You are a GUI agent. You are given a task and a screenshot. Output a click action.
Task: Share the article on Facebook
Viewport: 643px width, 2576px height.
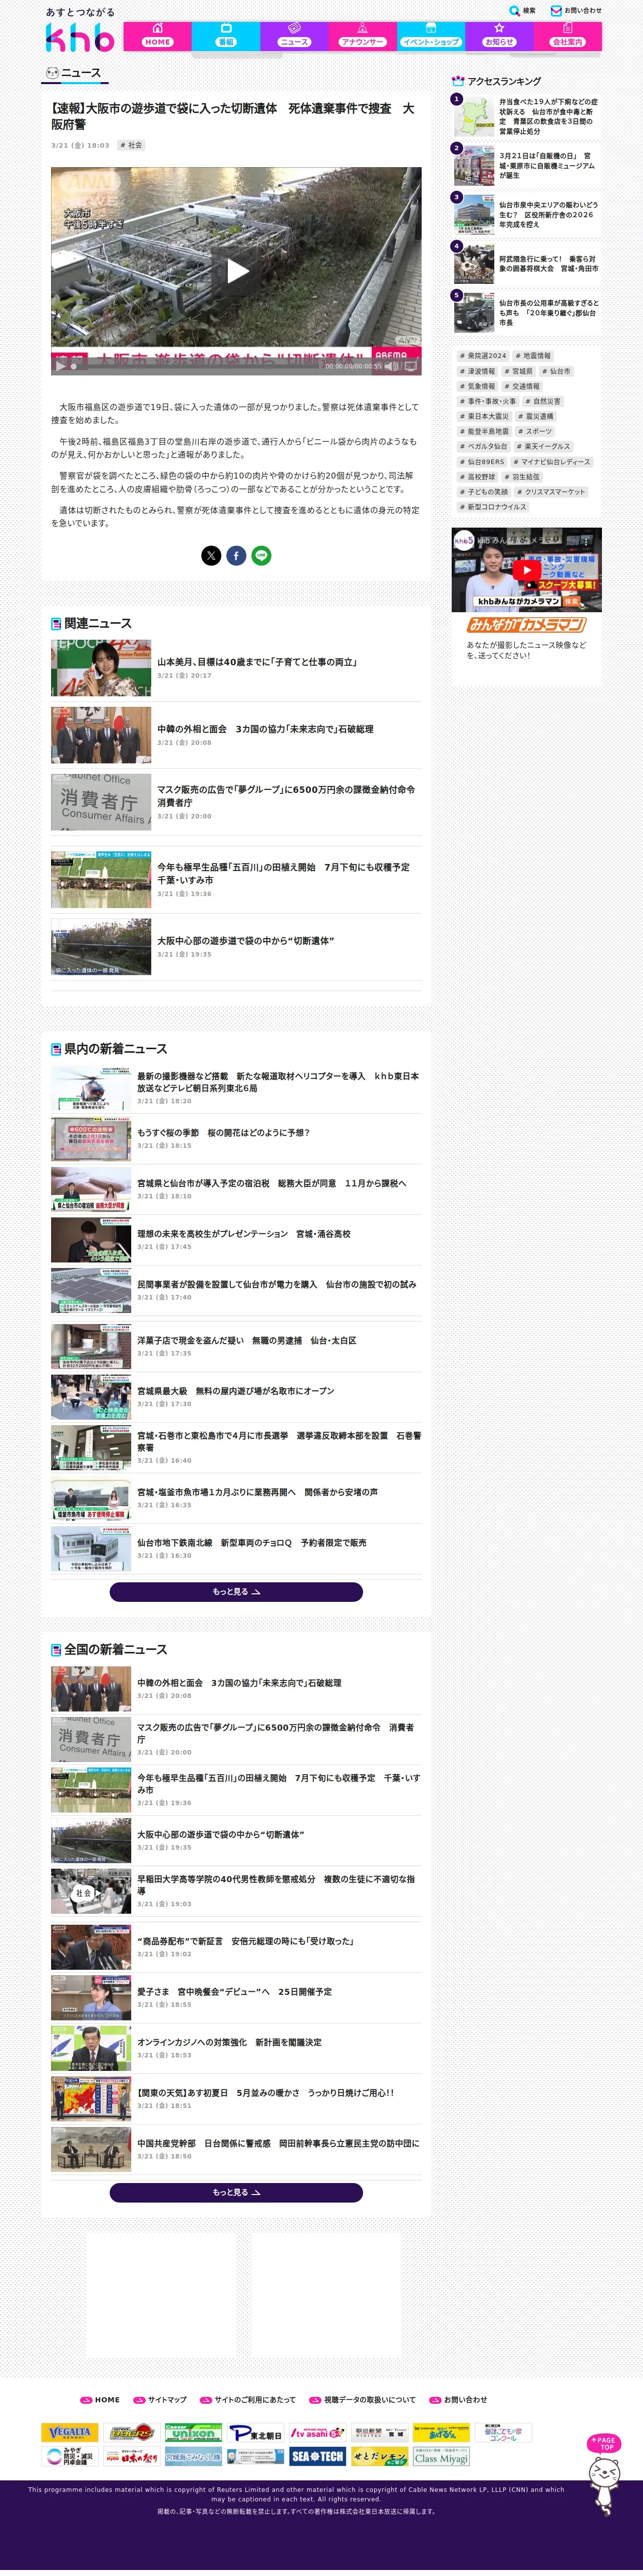point(236,555)
